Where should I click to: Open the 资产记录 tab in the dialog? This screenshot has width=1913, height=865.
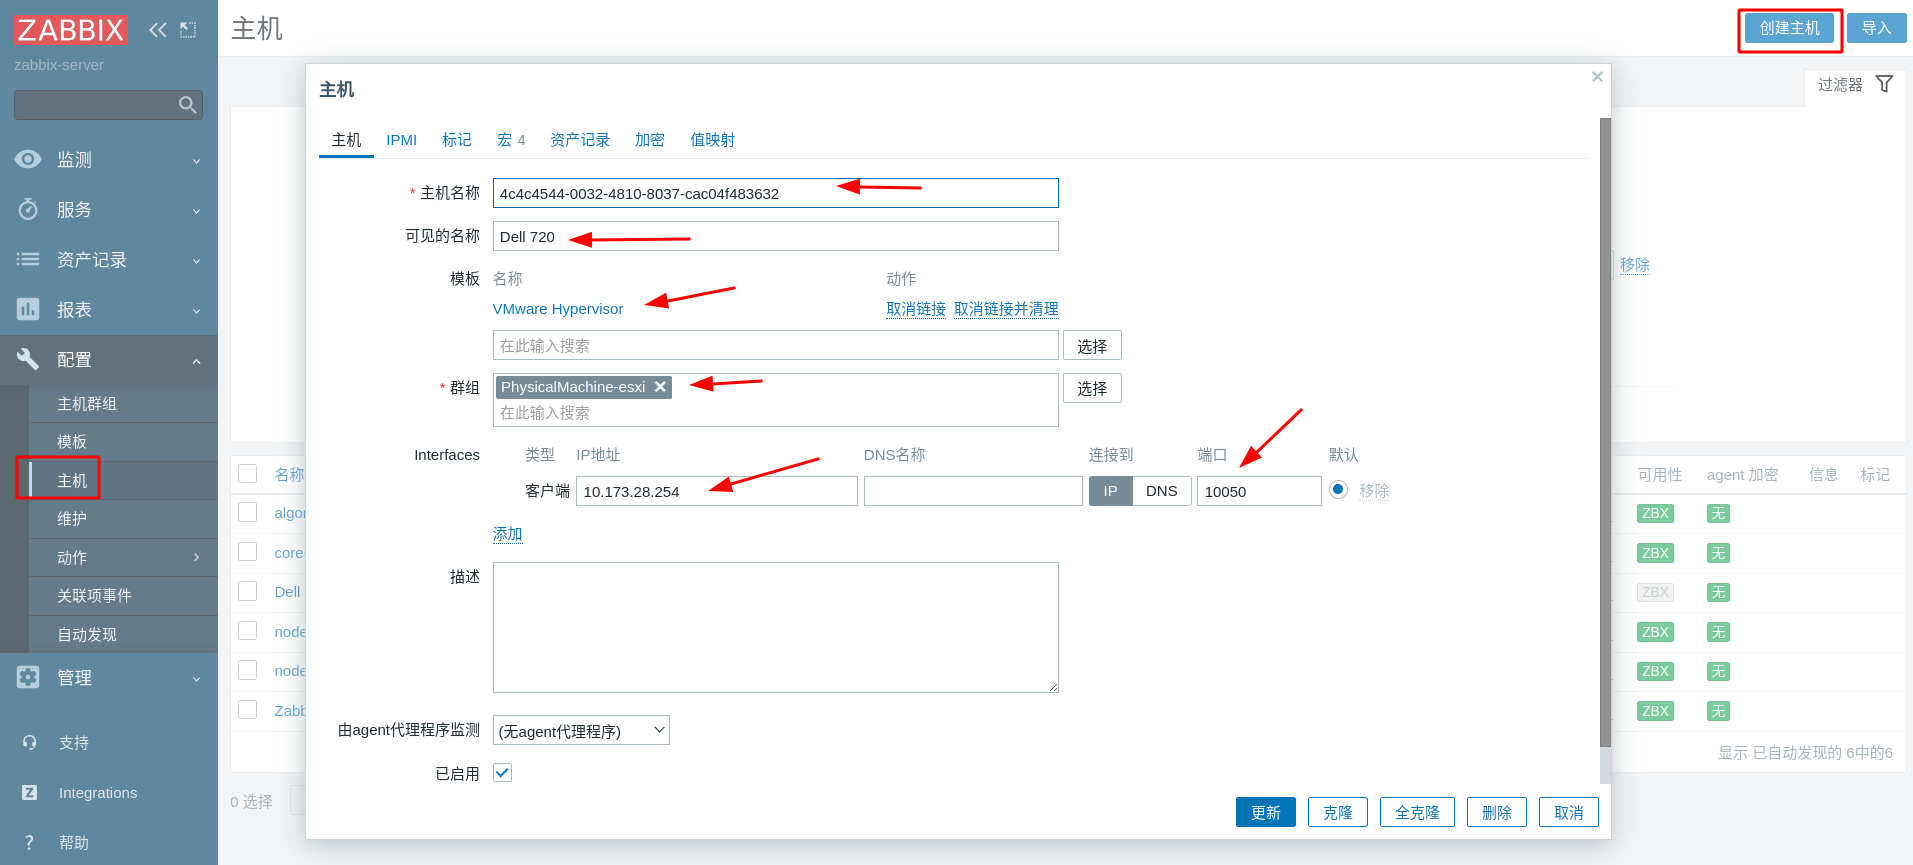coord(580,140)
